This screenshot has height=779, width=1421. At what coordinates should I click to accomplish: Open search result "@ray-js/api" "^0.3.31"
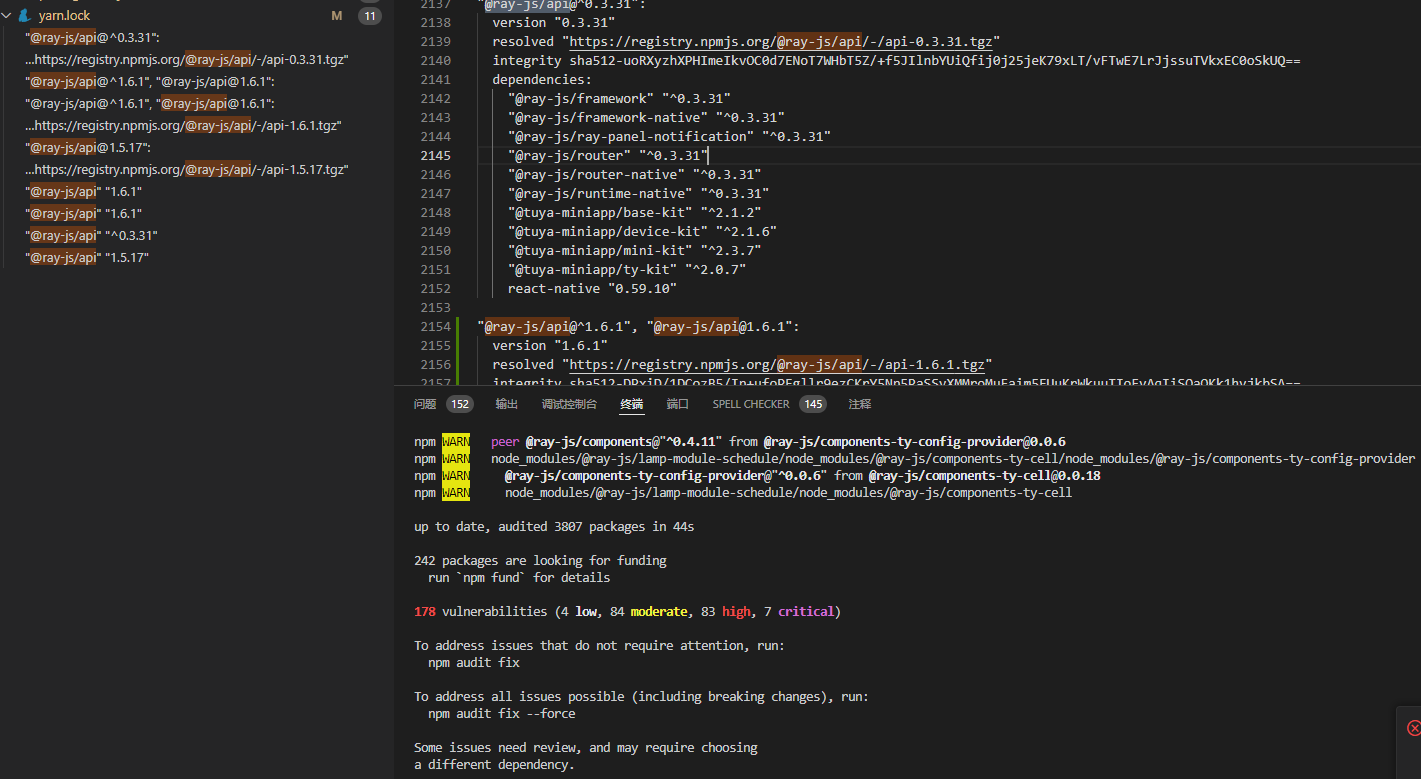pyautogui.click(x=92, y=236)
